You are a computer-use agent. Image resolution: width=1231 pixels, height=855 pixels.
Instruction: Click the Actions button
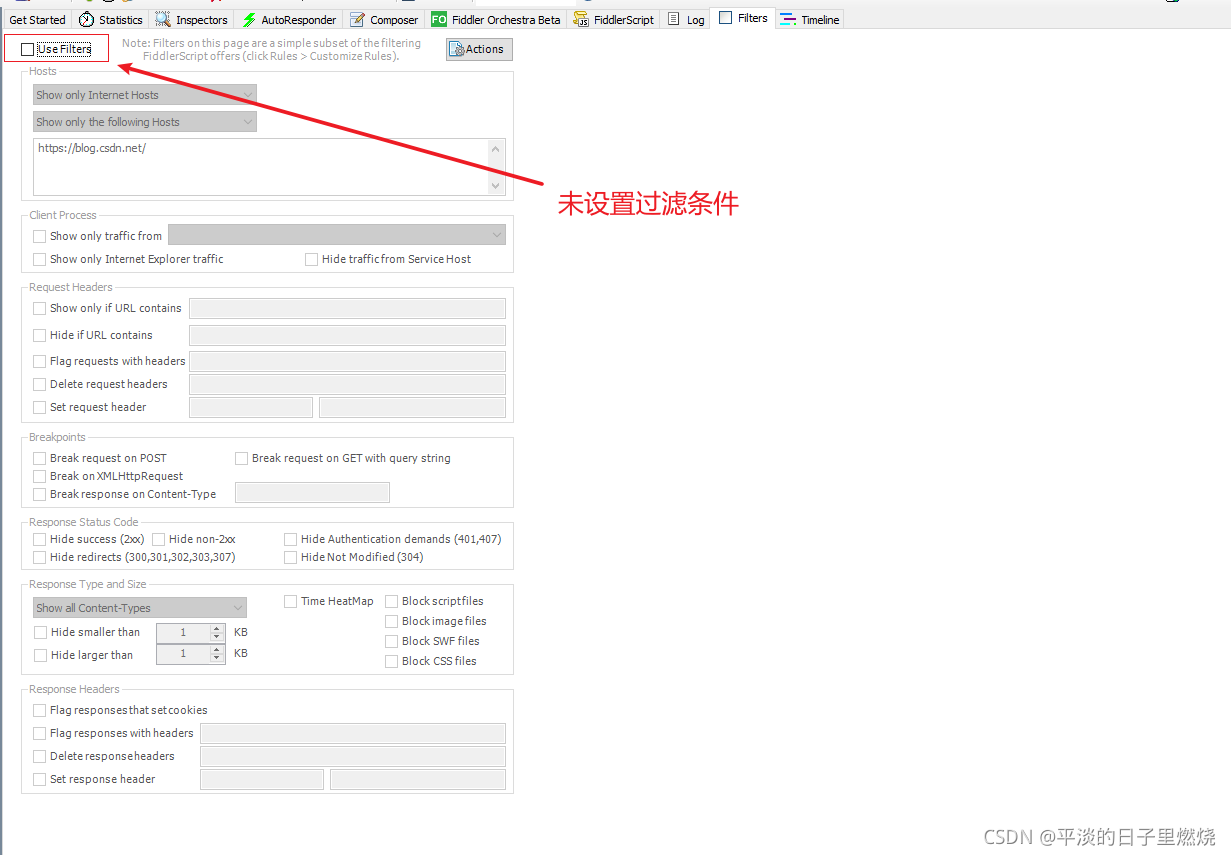(x=479, y=49)
